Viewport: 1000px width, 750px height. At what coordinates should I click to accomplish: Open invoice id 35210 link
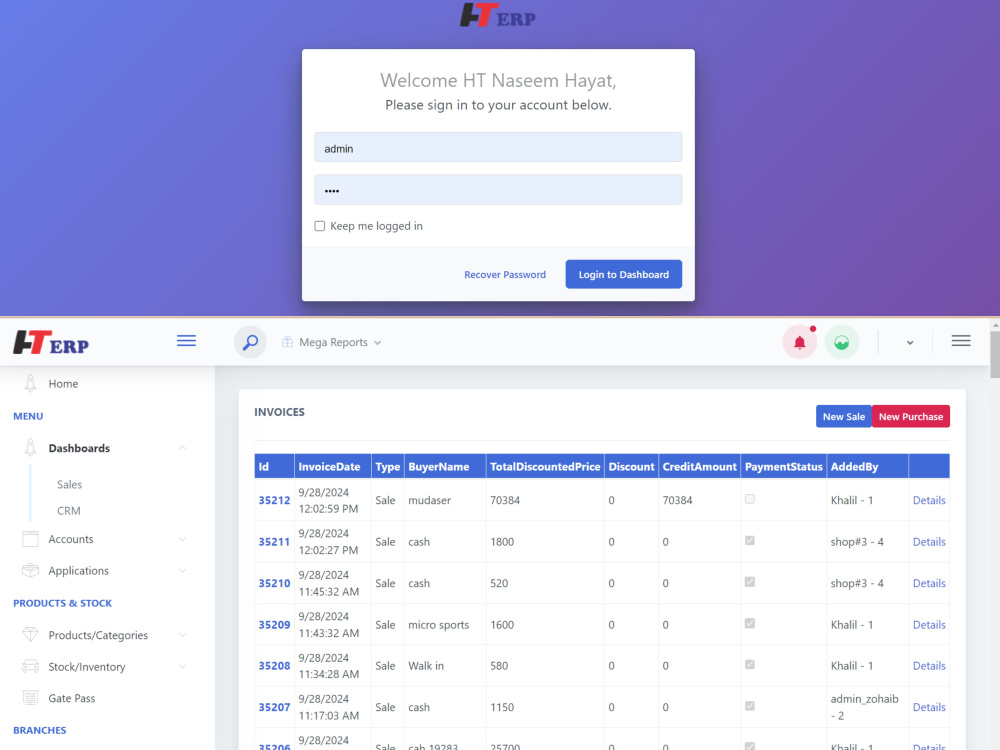(274, 583)
